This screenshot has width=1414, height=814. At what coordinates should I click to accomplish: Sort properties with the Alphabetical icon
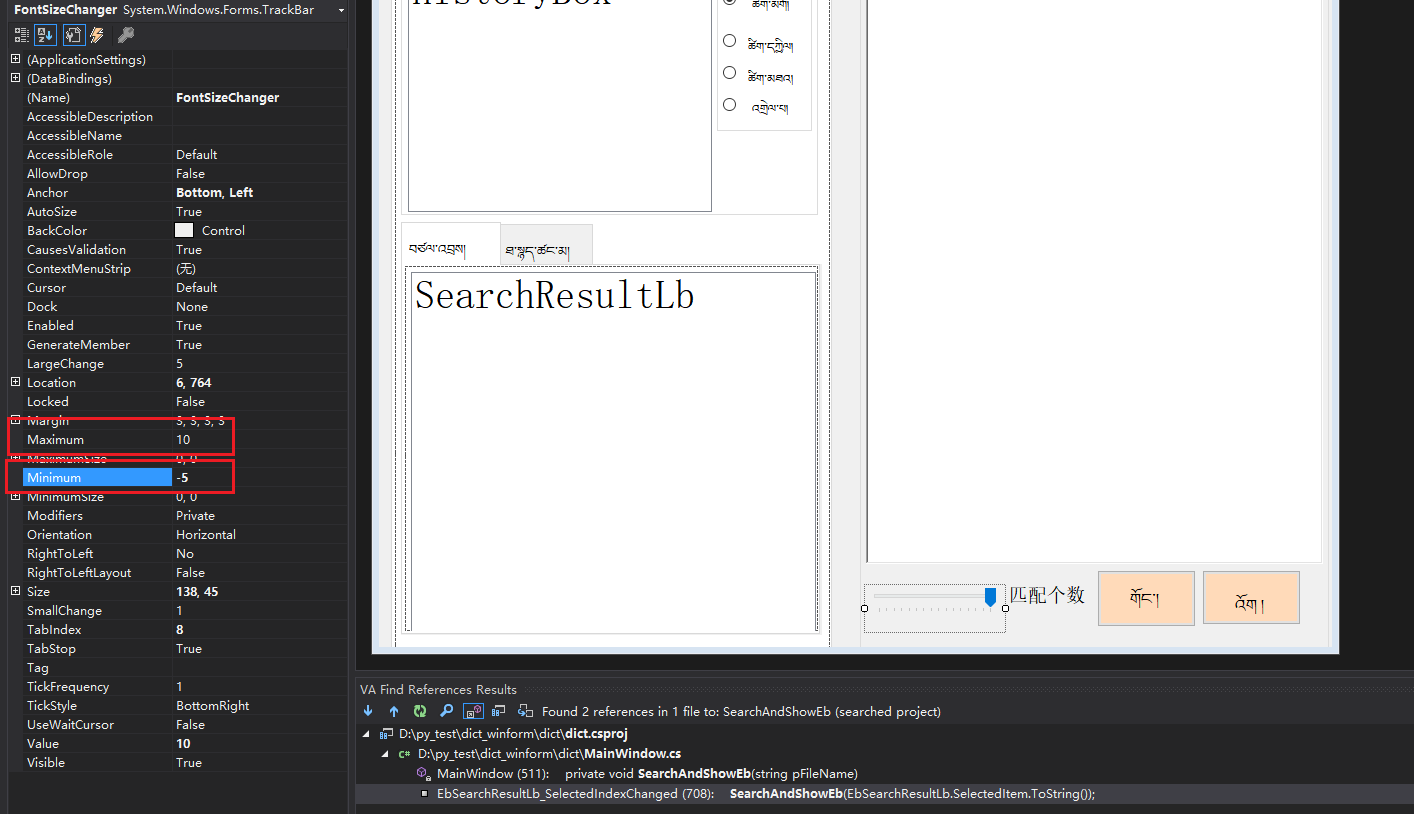[46, 35]
